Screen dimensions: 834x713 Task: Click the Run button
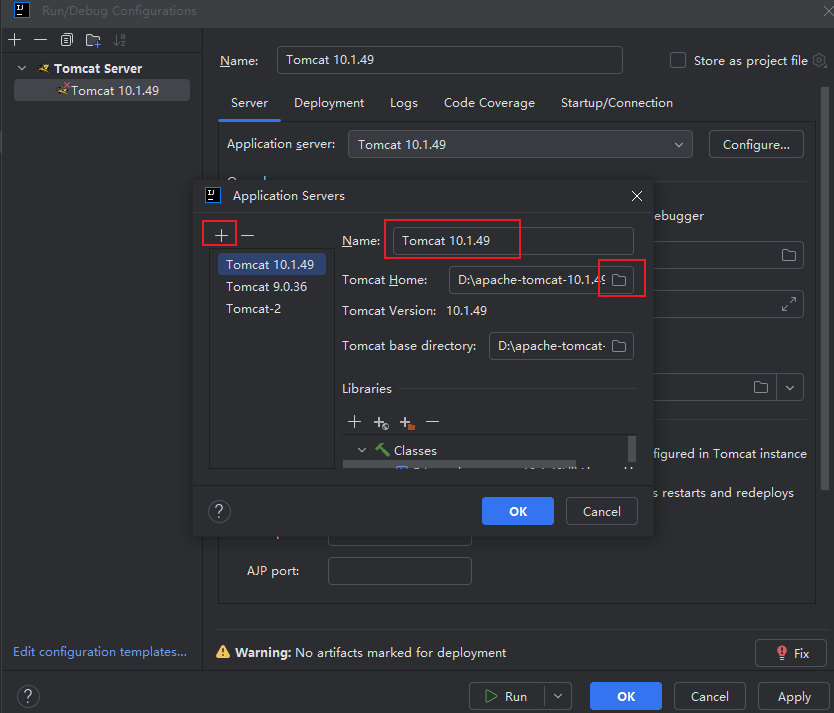507,696
